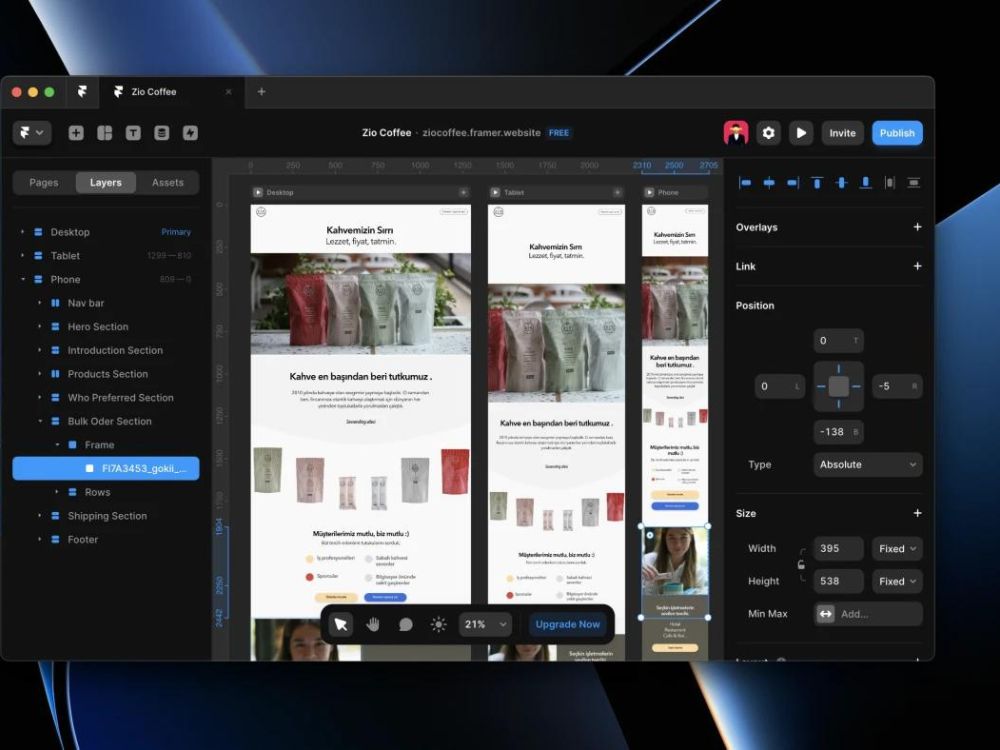Open the Width Fixed dropdown
1000x750 pixels.
897,548
